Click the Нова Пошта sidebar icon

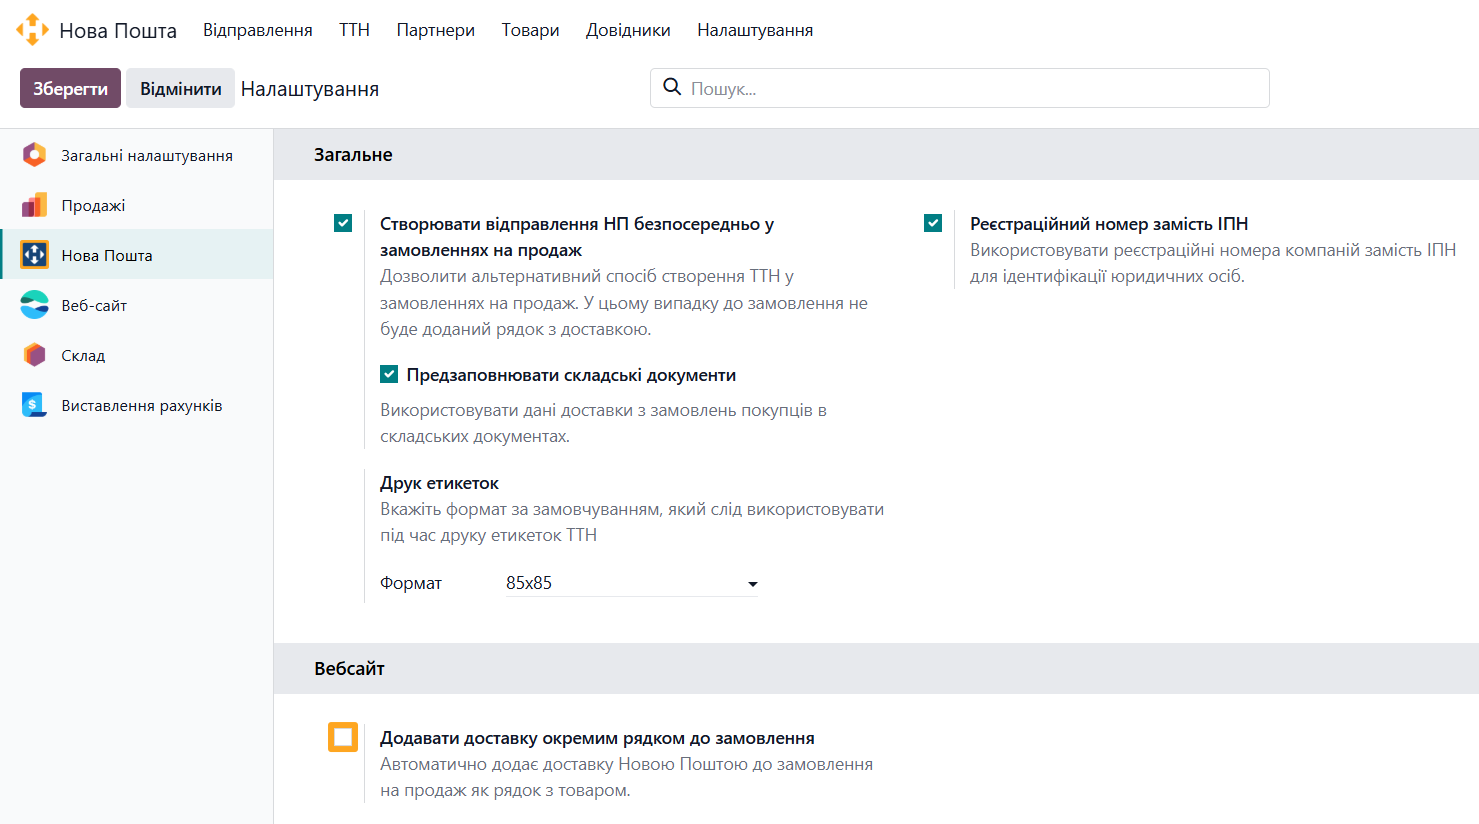(34, 255)
